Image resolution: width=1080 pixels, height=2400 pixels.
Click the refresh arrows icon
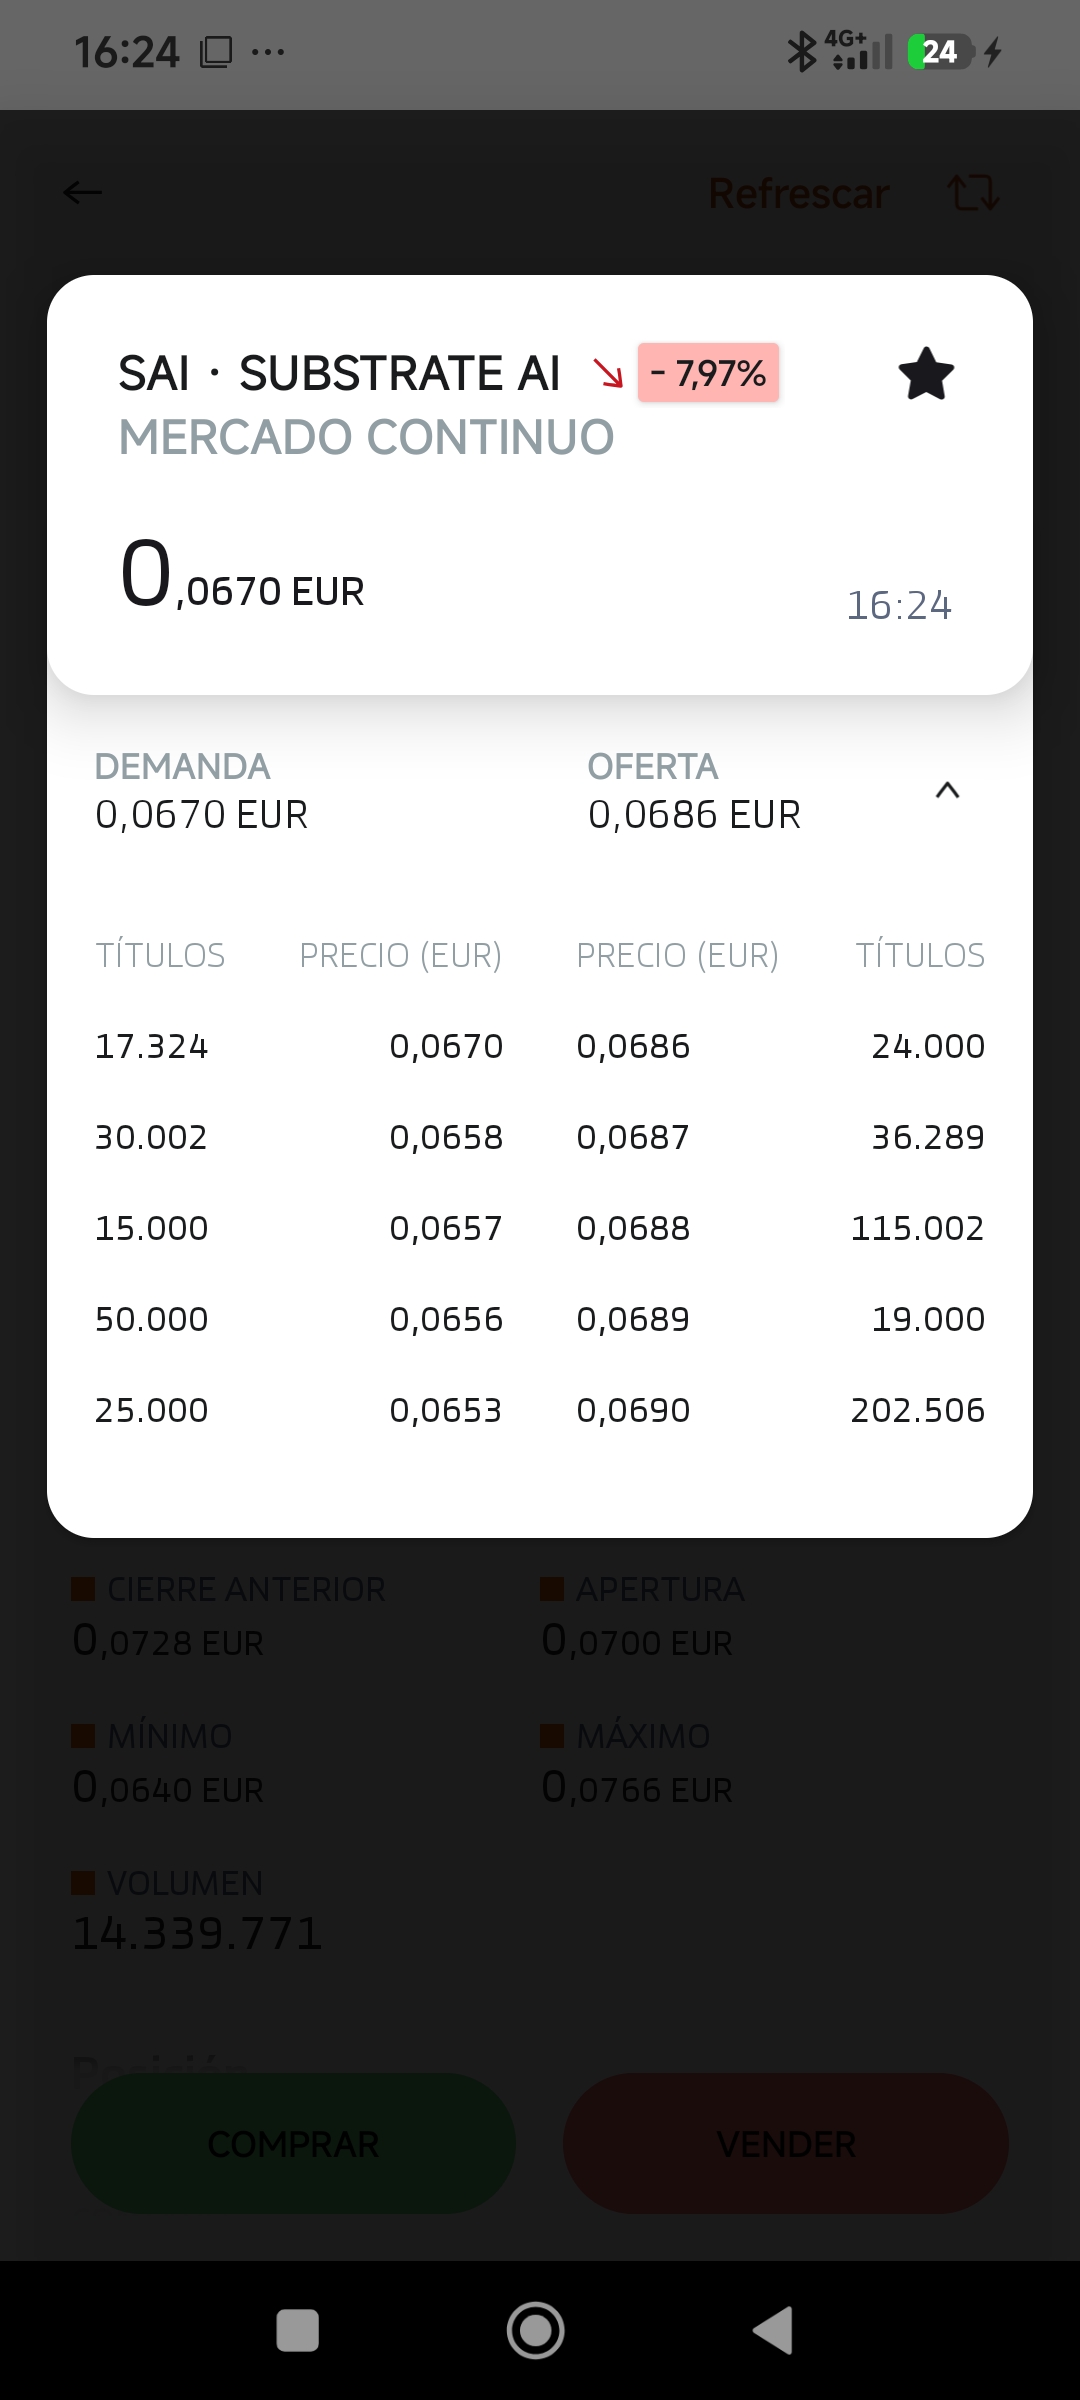(x=973, y=192)
